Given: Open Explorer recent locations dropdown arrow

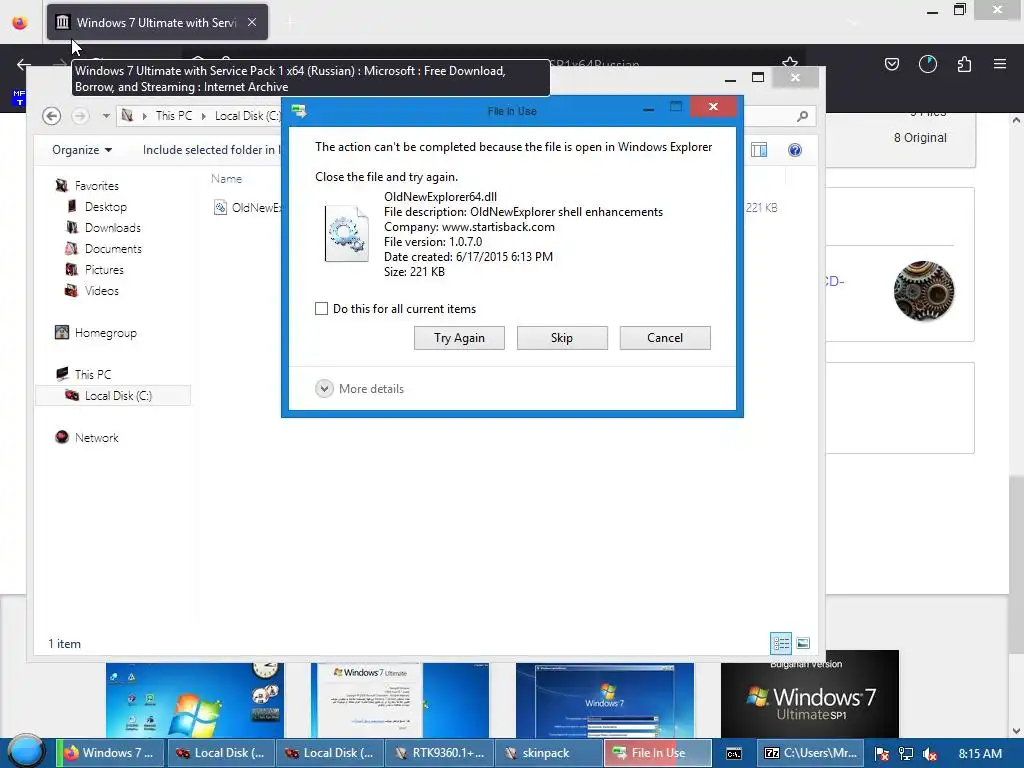Looking at the screenshot, I should tap(106, 116).
